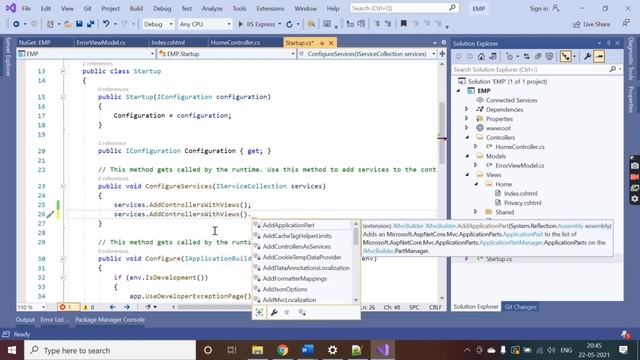This screenshot has width=640, height=360.
Task: Select AddControllersAsServices suggestion
Action: tap(302, 247)
